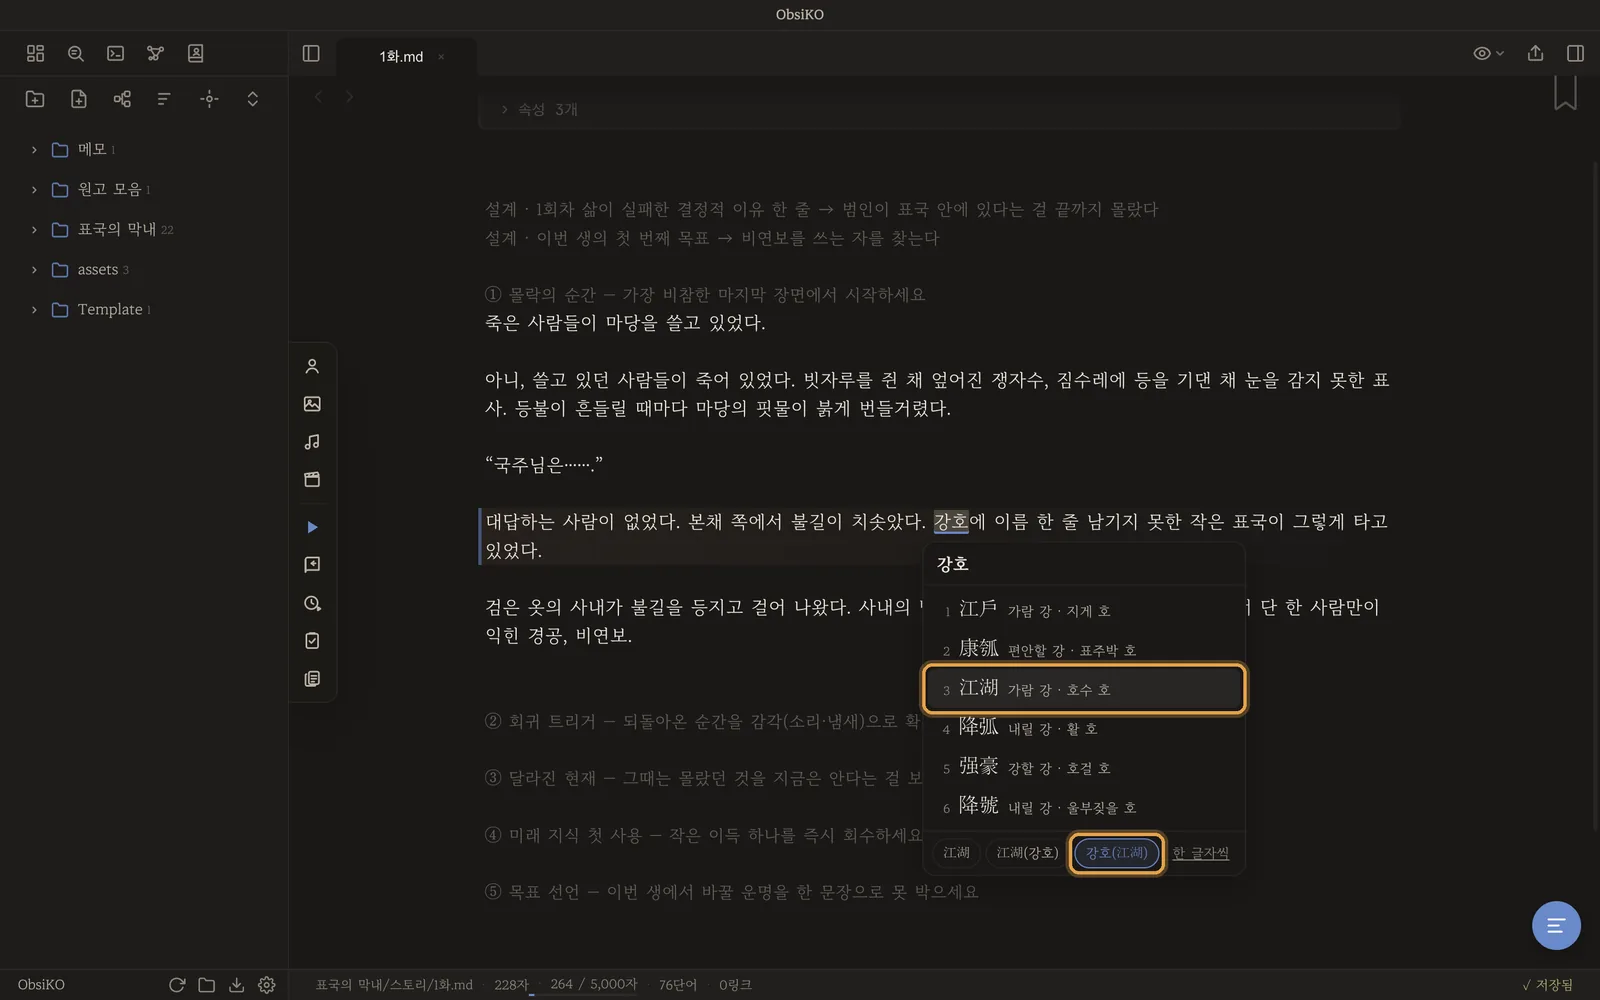Open the search magnifier in the sidebar header
Image resolution: width=1600 pixels, height=1000 pixels.
click(75, 53)
